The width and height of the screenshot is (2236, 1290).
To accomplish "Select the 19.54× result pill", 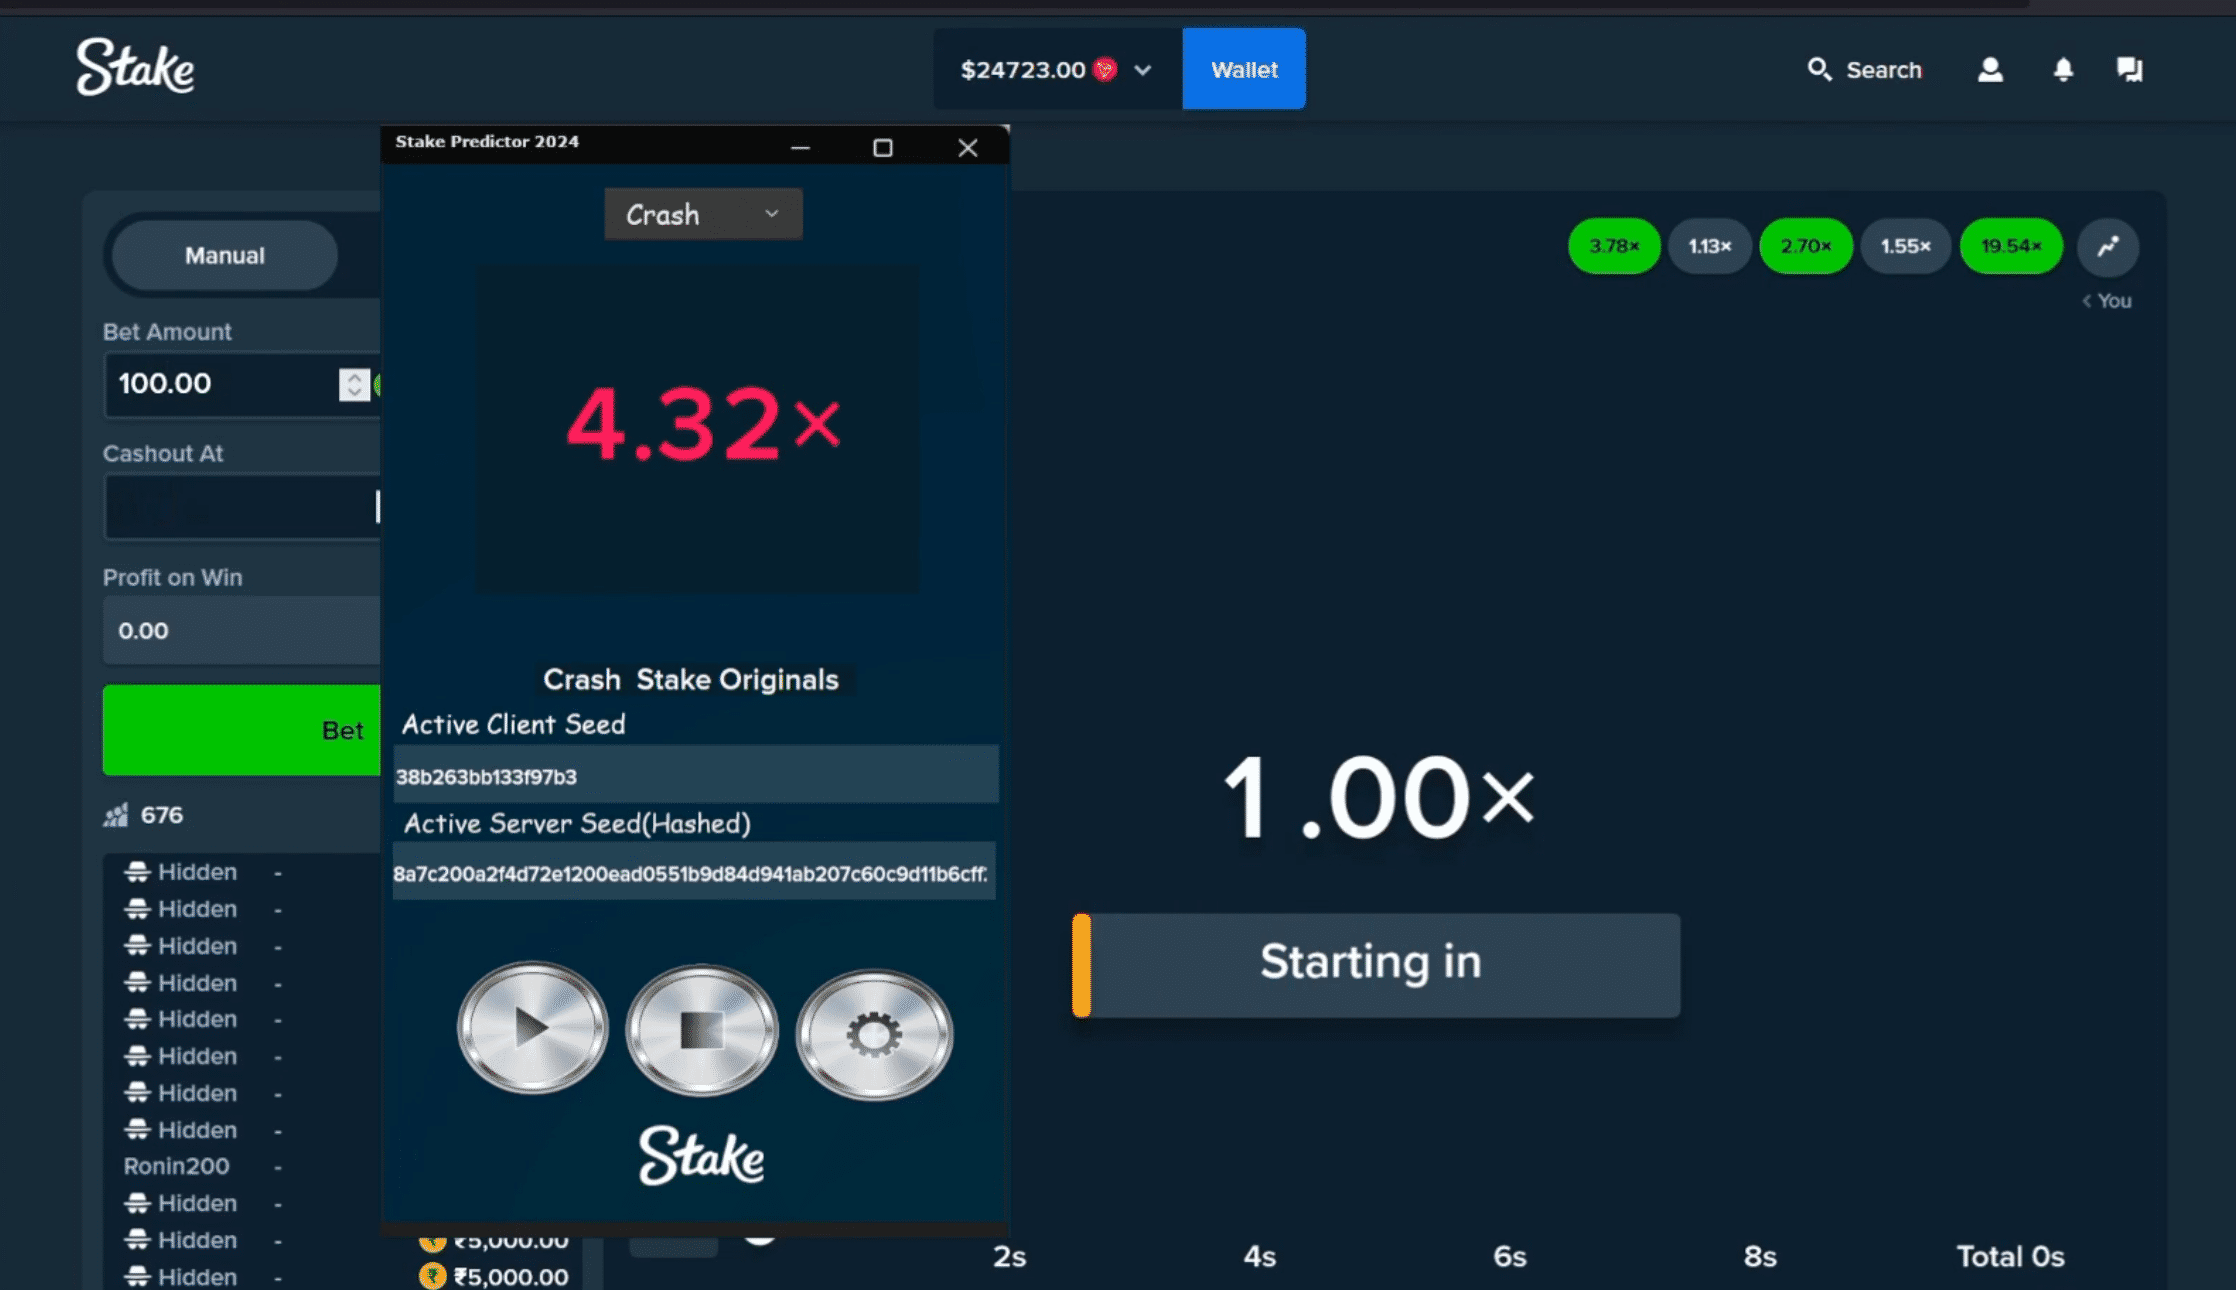I will [x=2010, y=246].
